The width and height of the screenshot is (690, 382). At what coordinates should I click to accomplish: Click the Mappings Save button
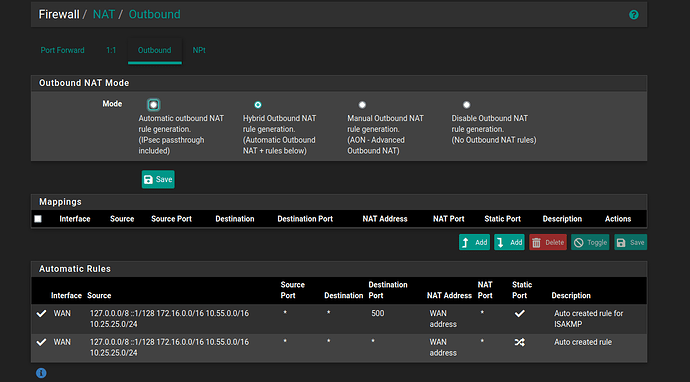[x=631, y=242]
